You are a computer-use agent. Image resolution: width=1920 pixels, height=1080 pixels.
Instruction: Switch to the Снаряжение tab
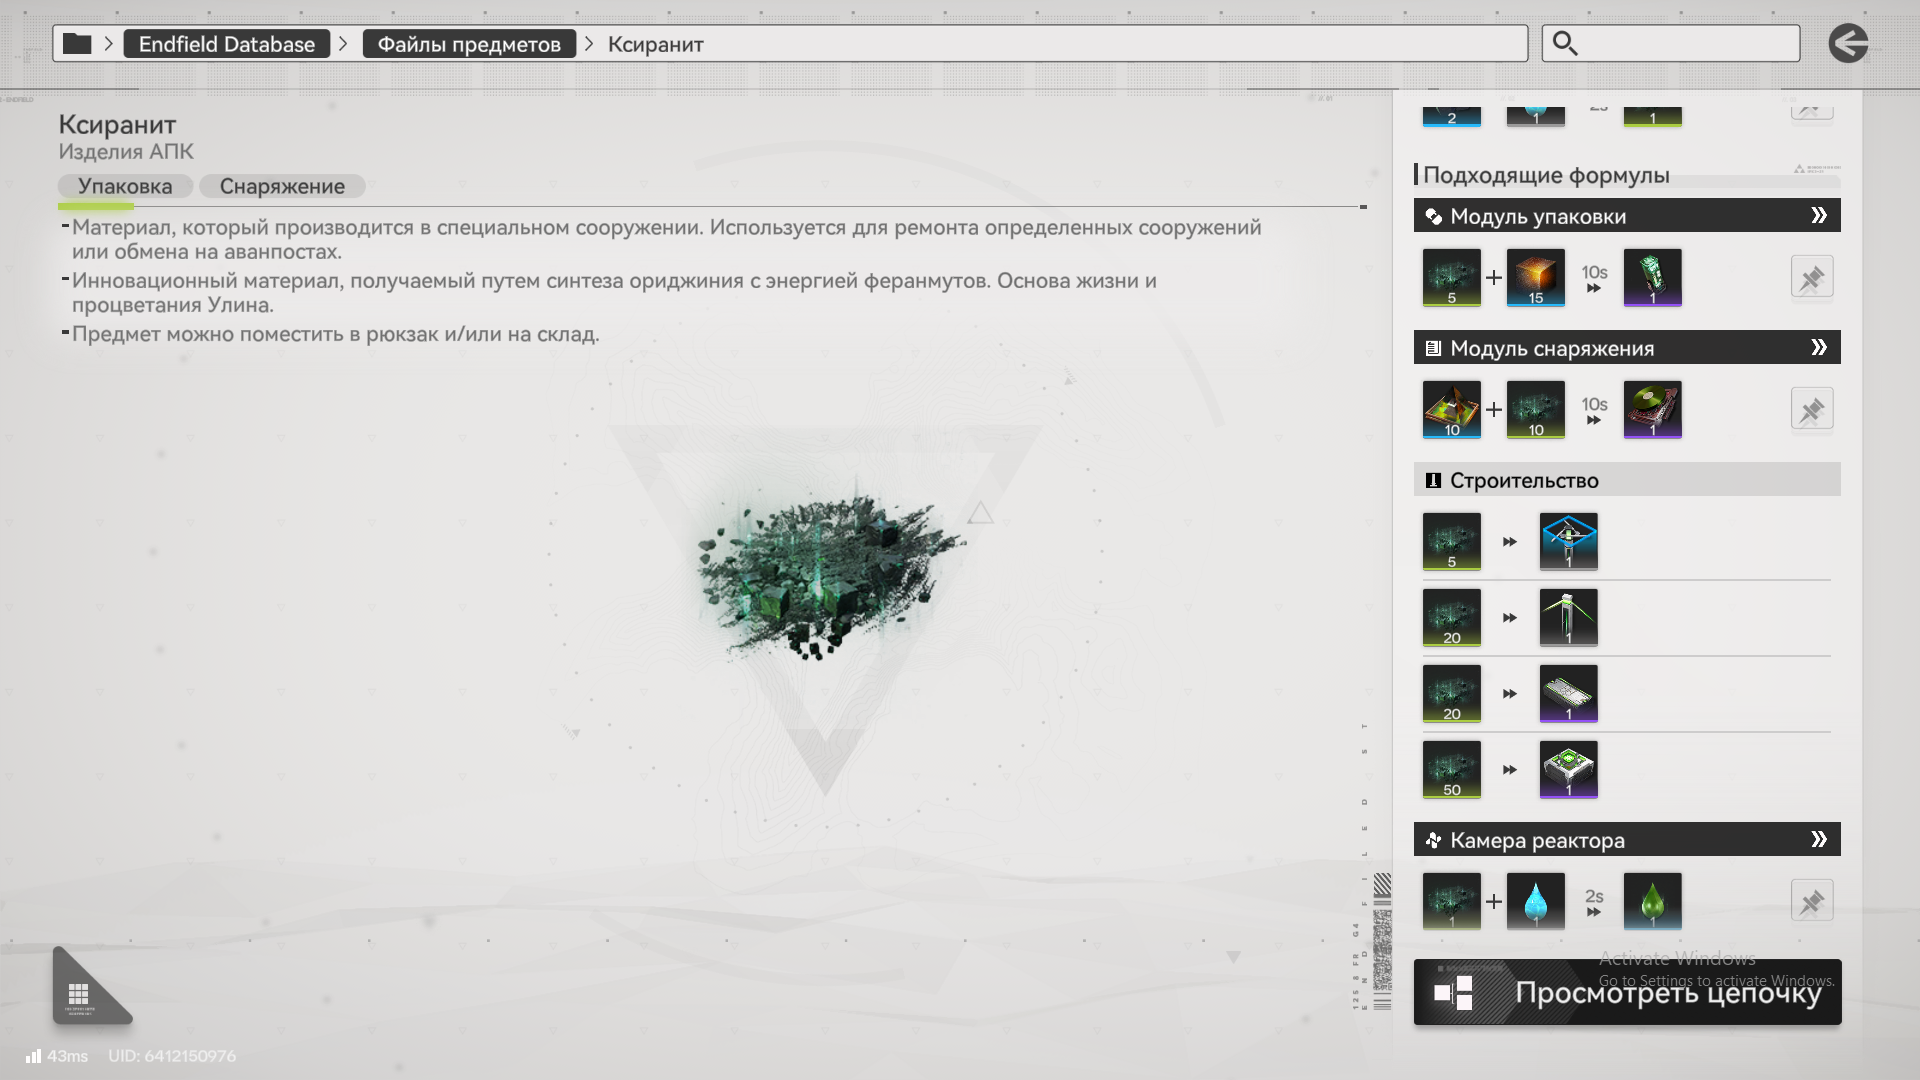282,186
